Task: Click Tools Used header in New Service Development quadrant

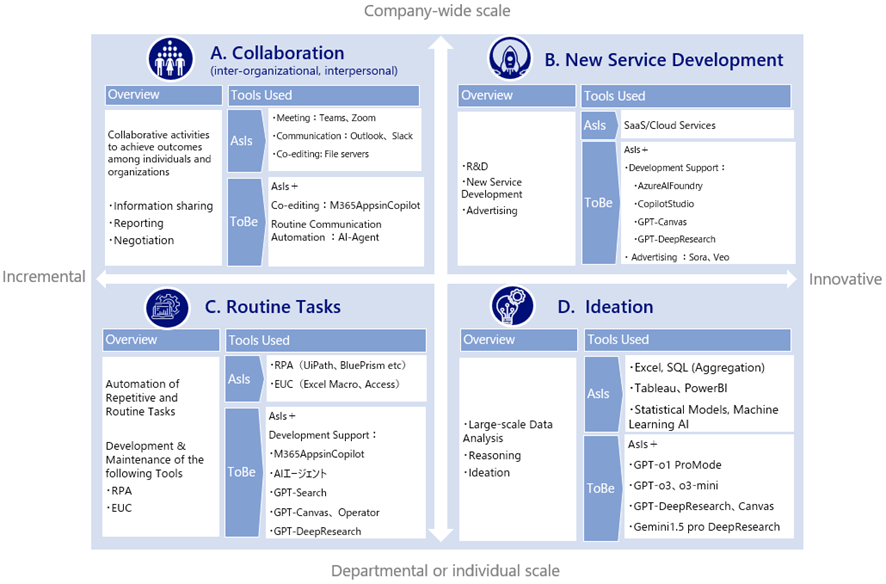Action: (x=686, y=96)
